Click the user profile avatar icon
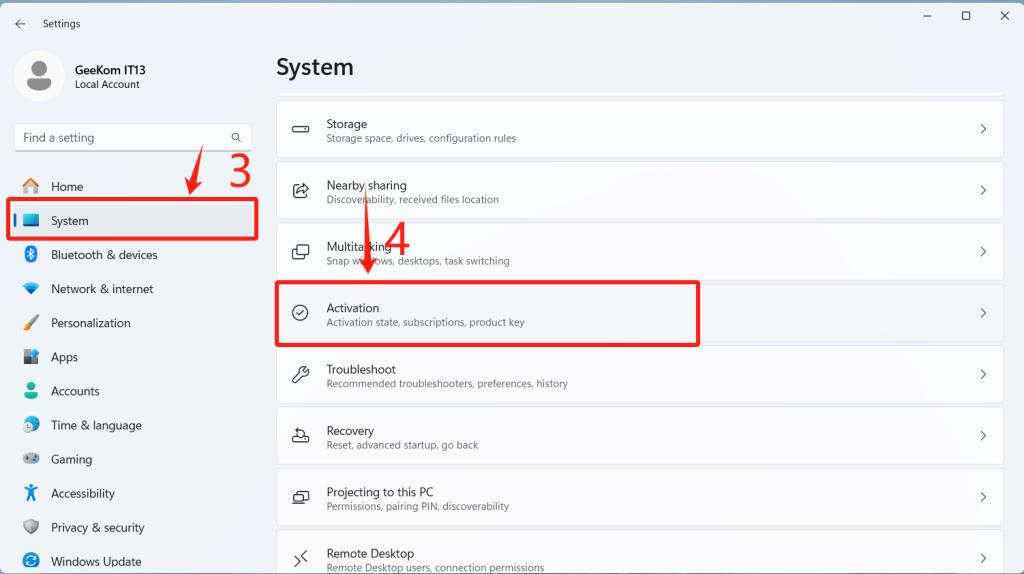Screen dimensions: 1024x574 (40, 77)
